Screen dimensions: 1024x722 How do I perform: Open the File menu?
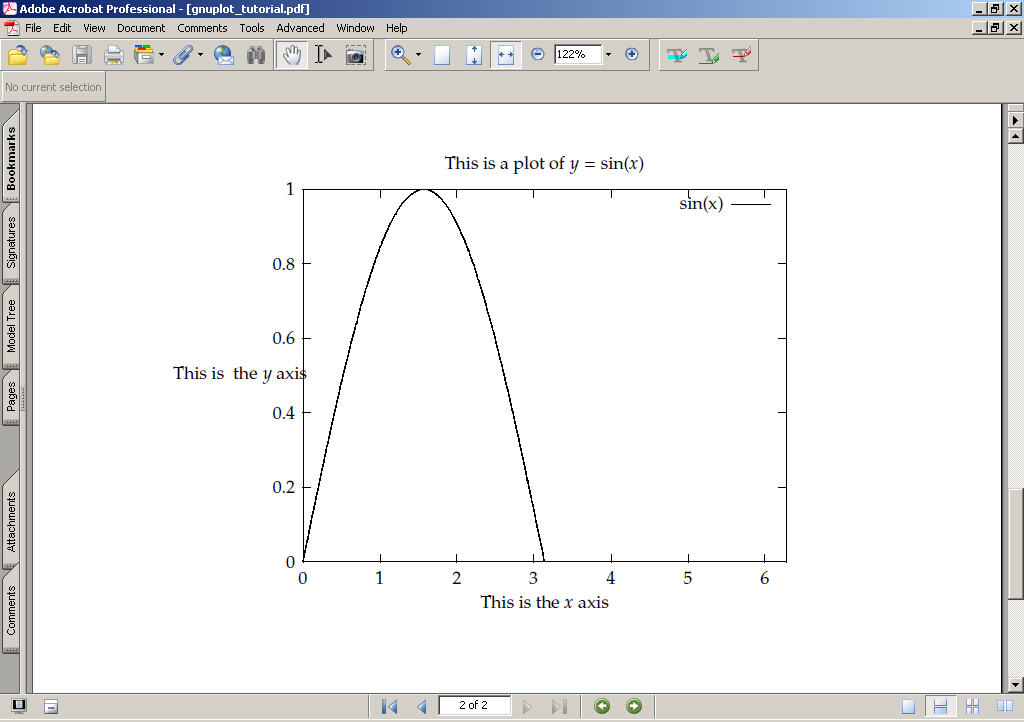coord(33,28)
